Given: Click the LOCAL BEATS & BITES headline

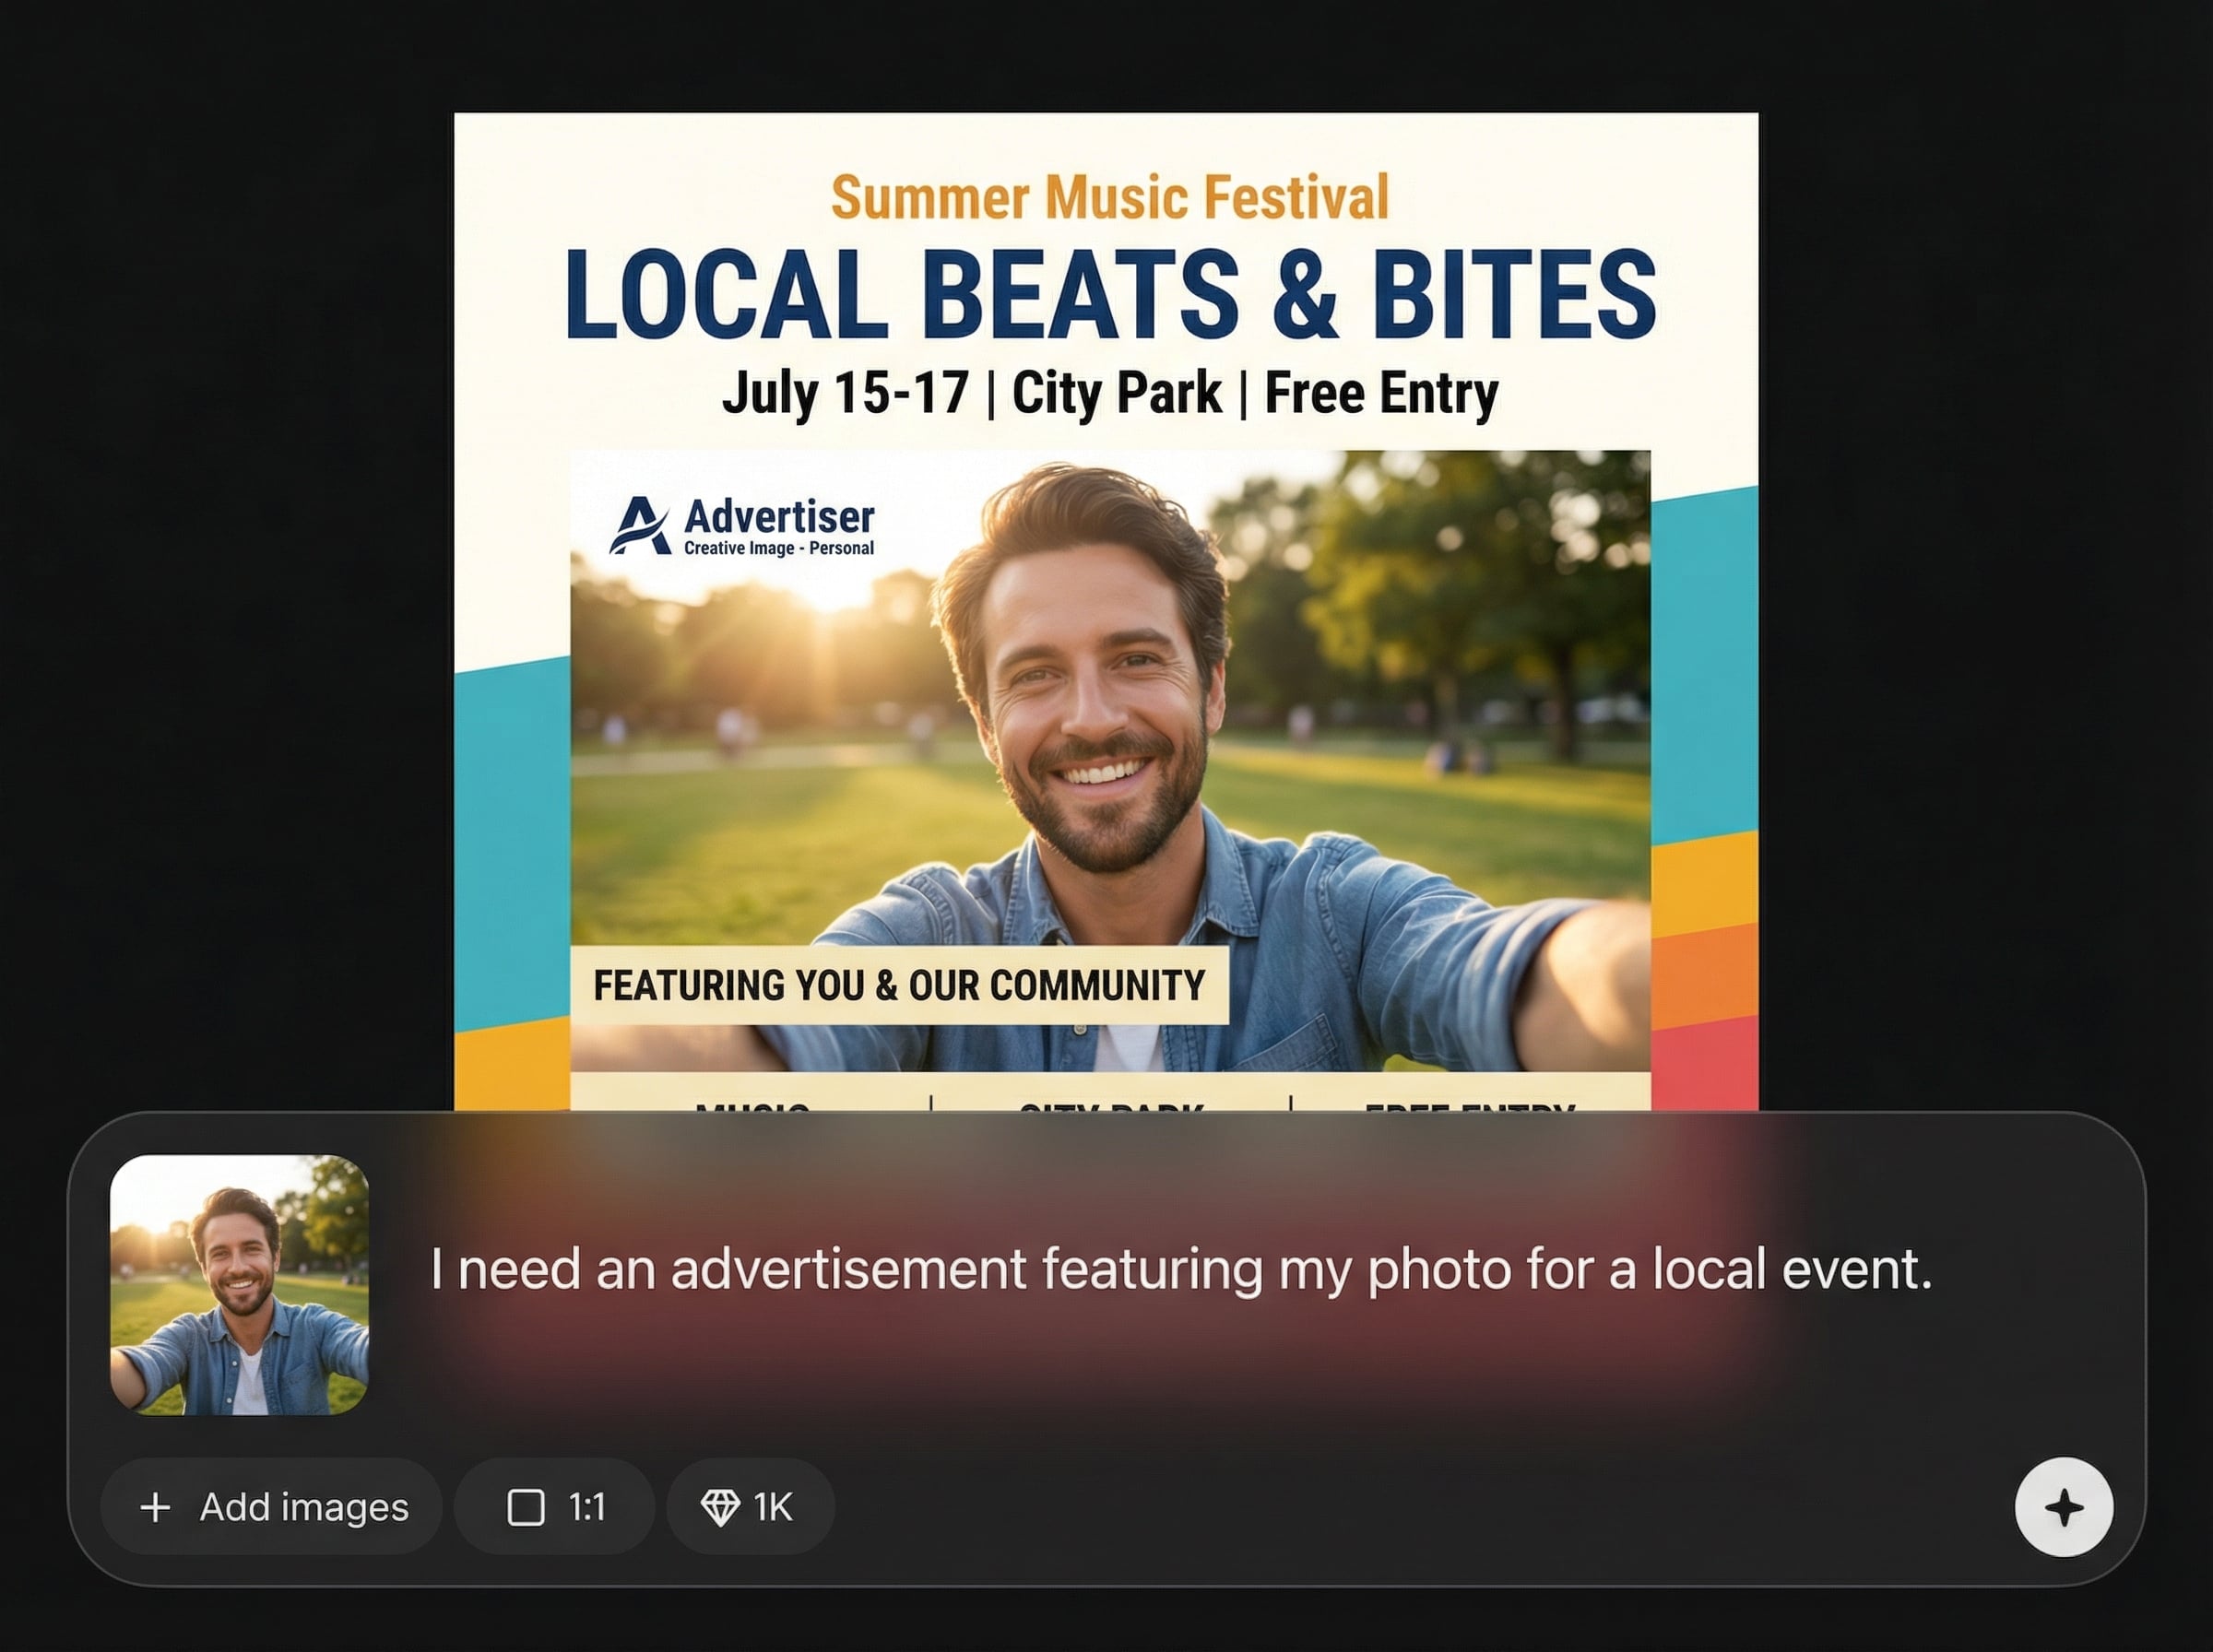Looking at the screenshot, I should [x=1109, y=295].
